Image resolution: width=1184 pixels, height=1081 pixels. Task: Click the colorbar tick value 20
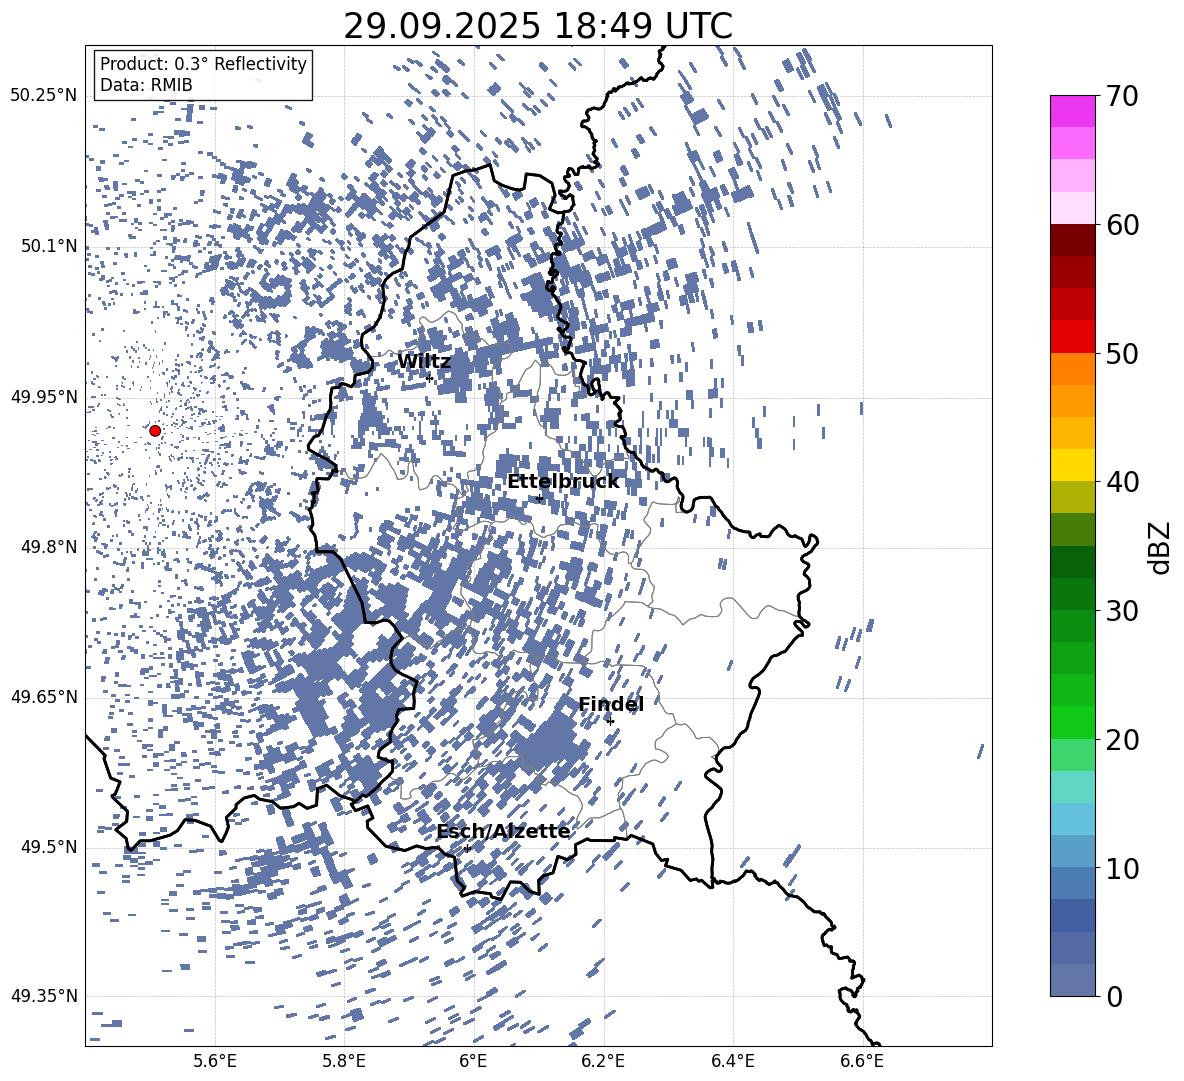pos(1123,740)
